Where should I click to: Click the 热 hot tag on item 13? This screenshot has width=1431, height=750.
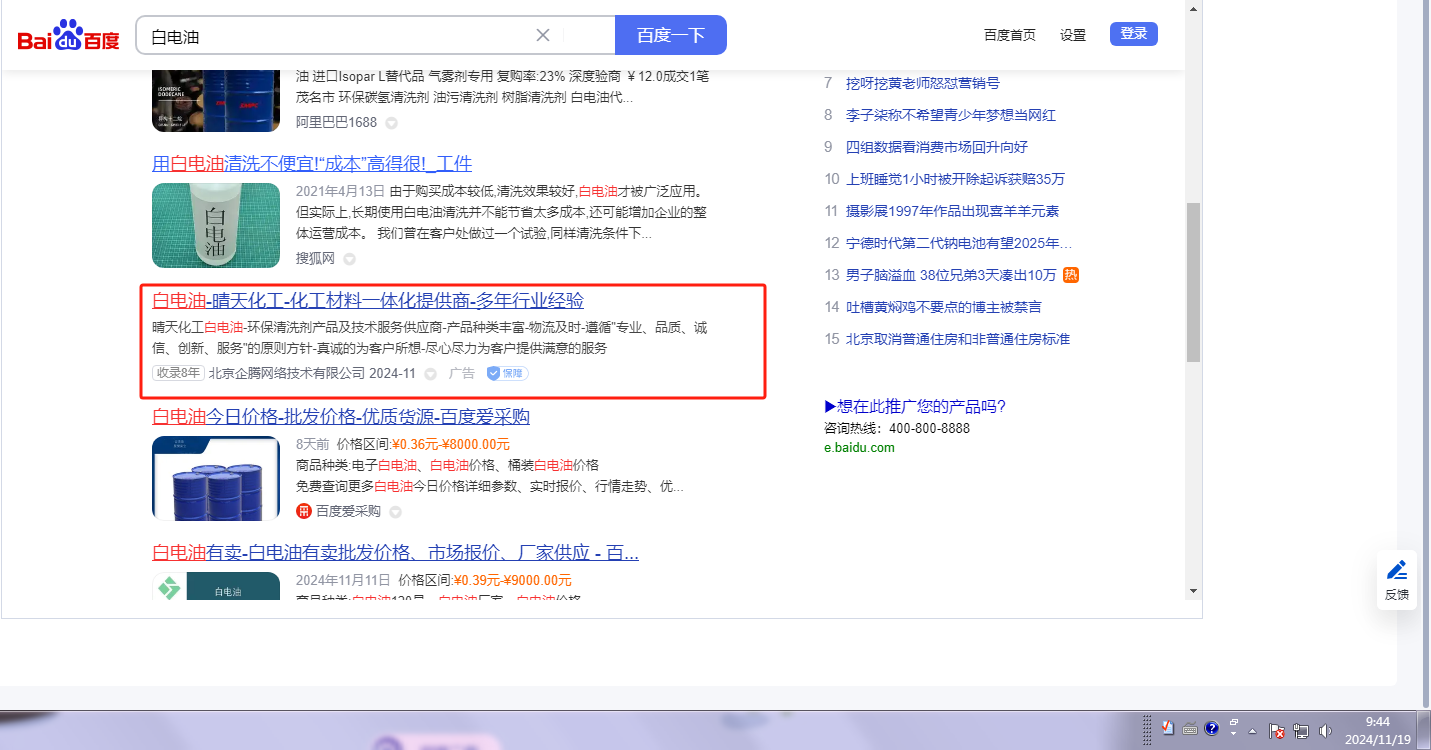(x=1071, y=275)
